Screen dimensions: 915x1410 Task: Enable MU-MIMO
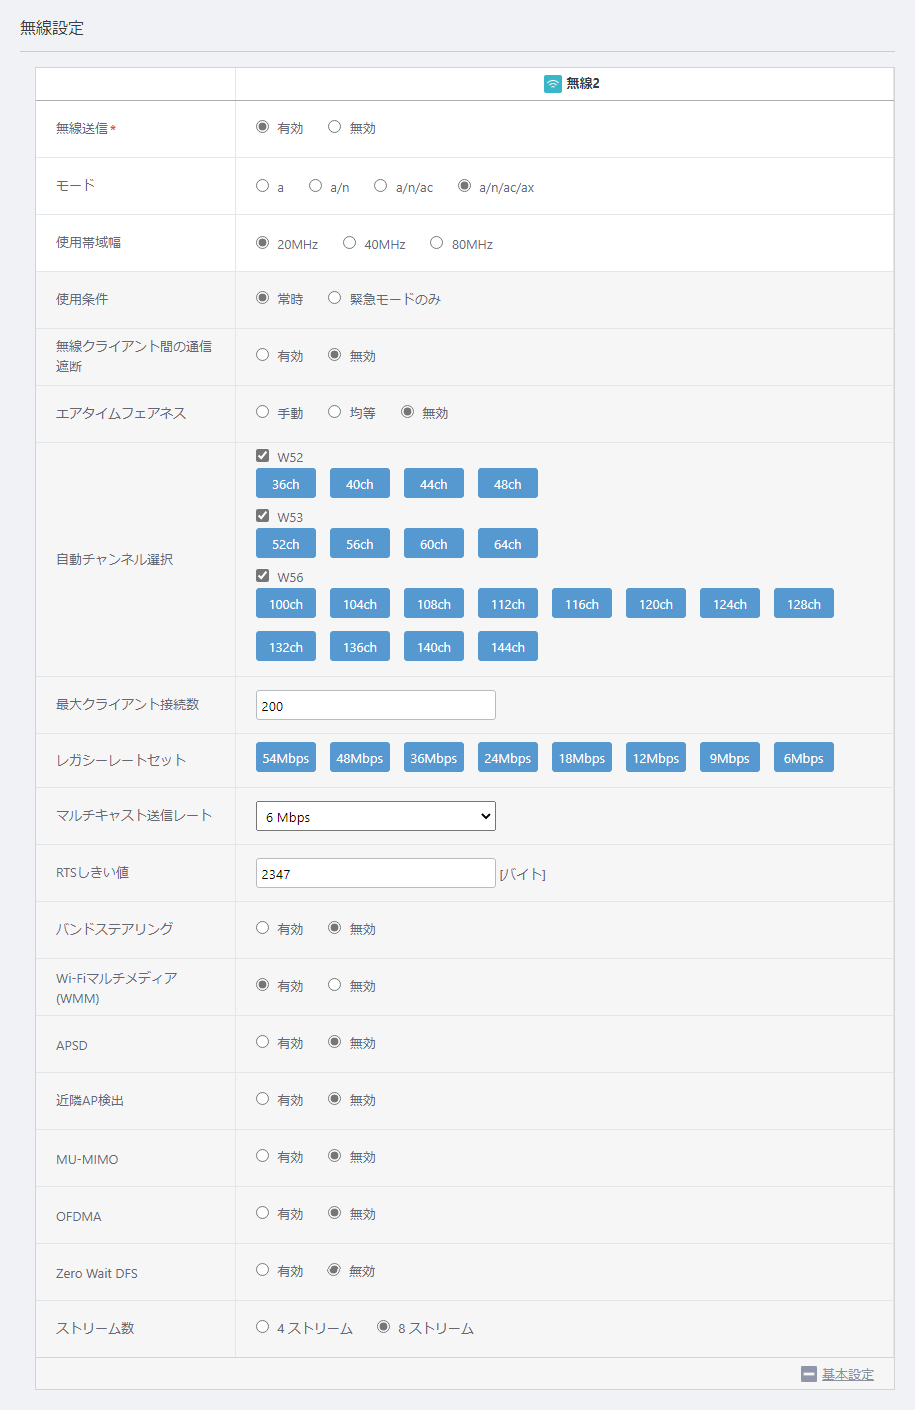click(x=263, y=1156)
